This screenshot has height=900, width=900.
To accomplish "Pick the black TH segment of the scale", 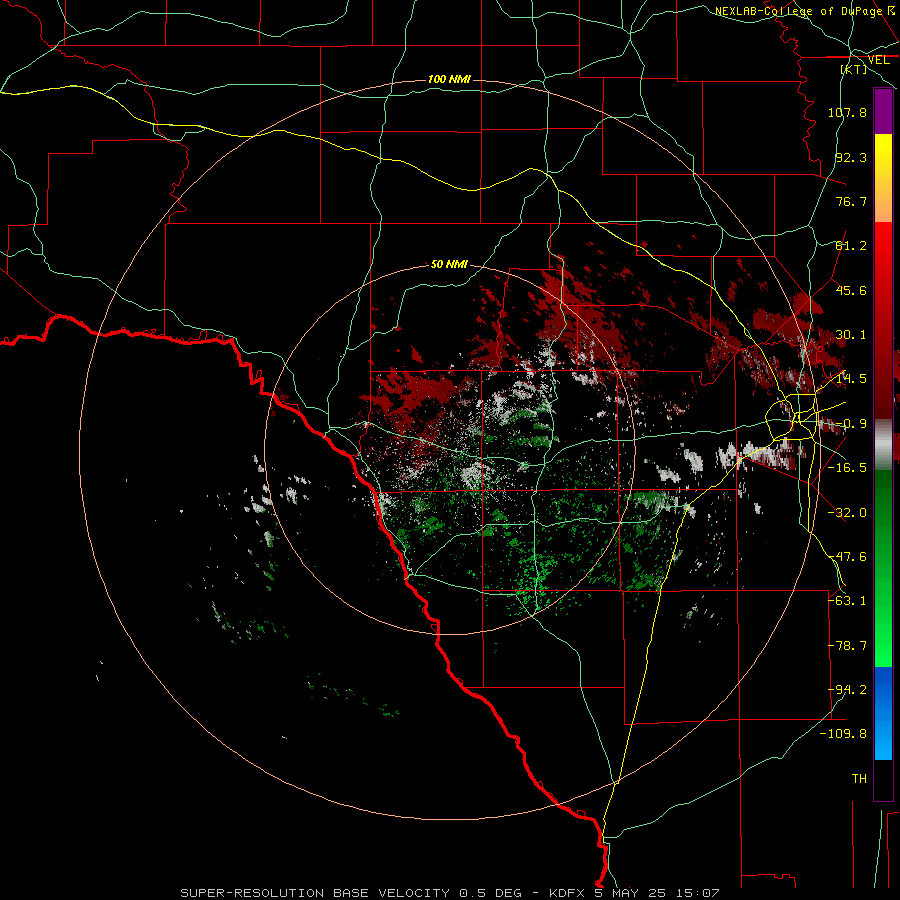I will click(x=883, y=779).
